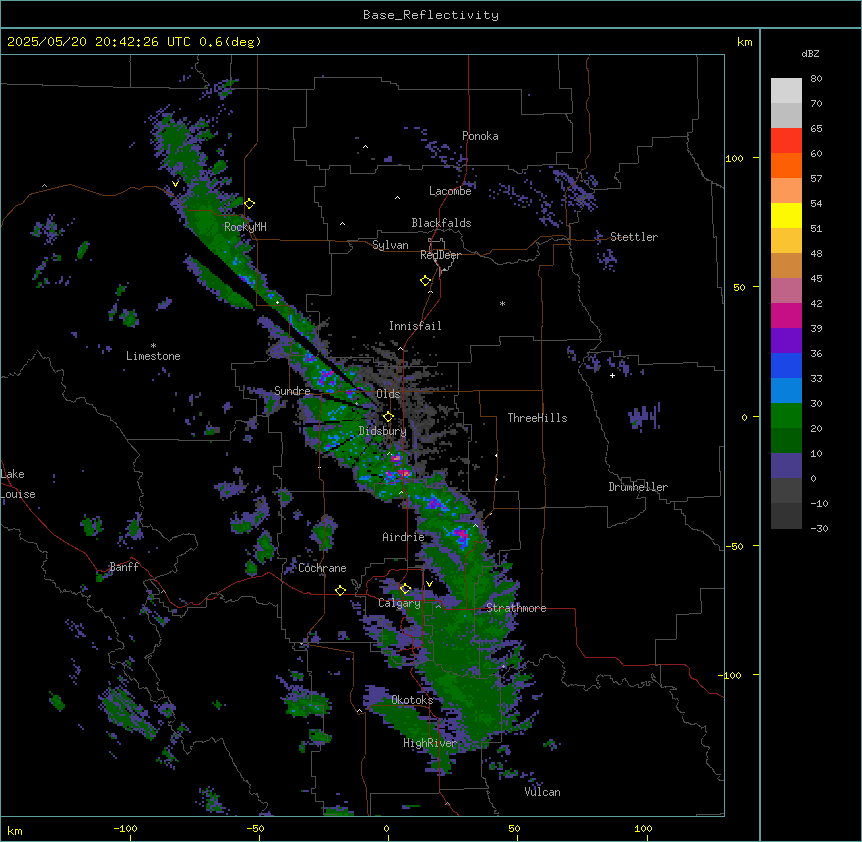Click the yellow diamond marker below Olds
862x842 pixels.
388,417
